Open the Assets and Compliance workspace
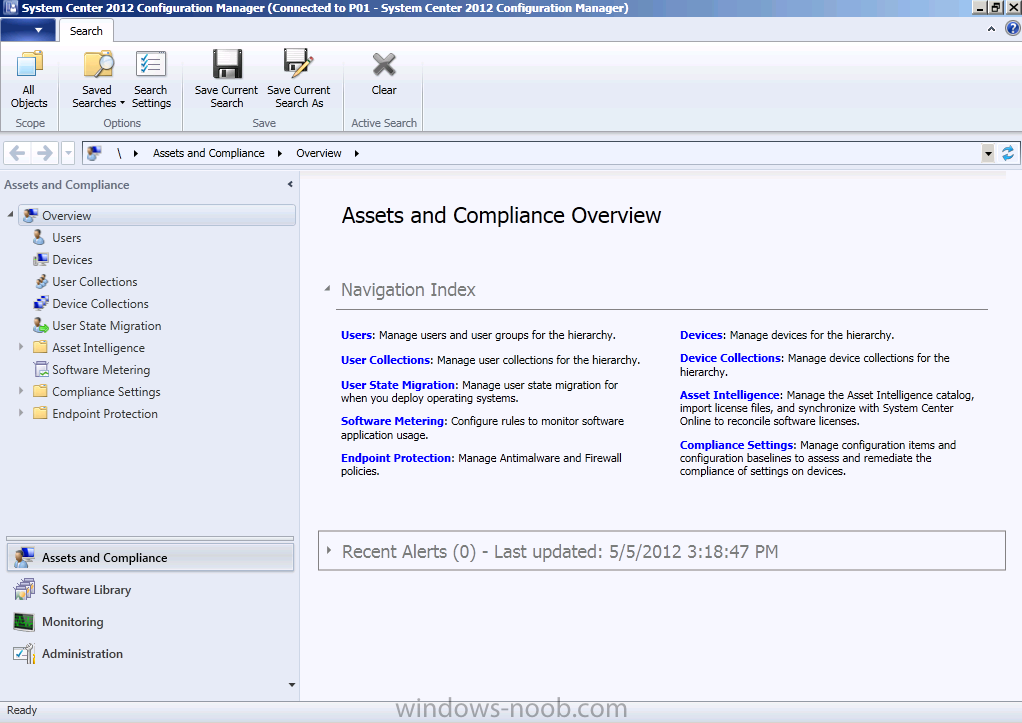The height and width of the screenshot is (723, 1022). click(x=151, y=557)
